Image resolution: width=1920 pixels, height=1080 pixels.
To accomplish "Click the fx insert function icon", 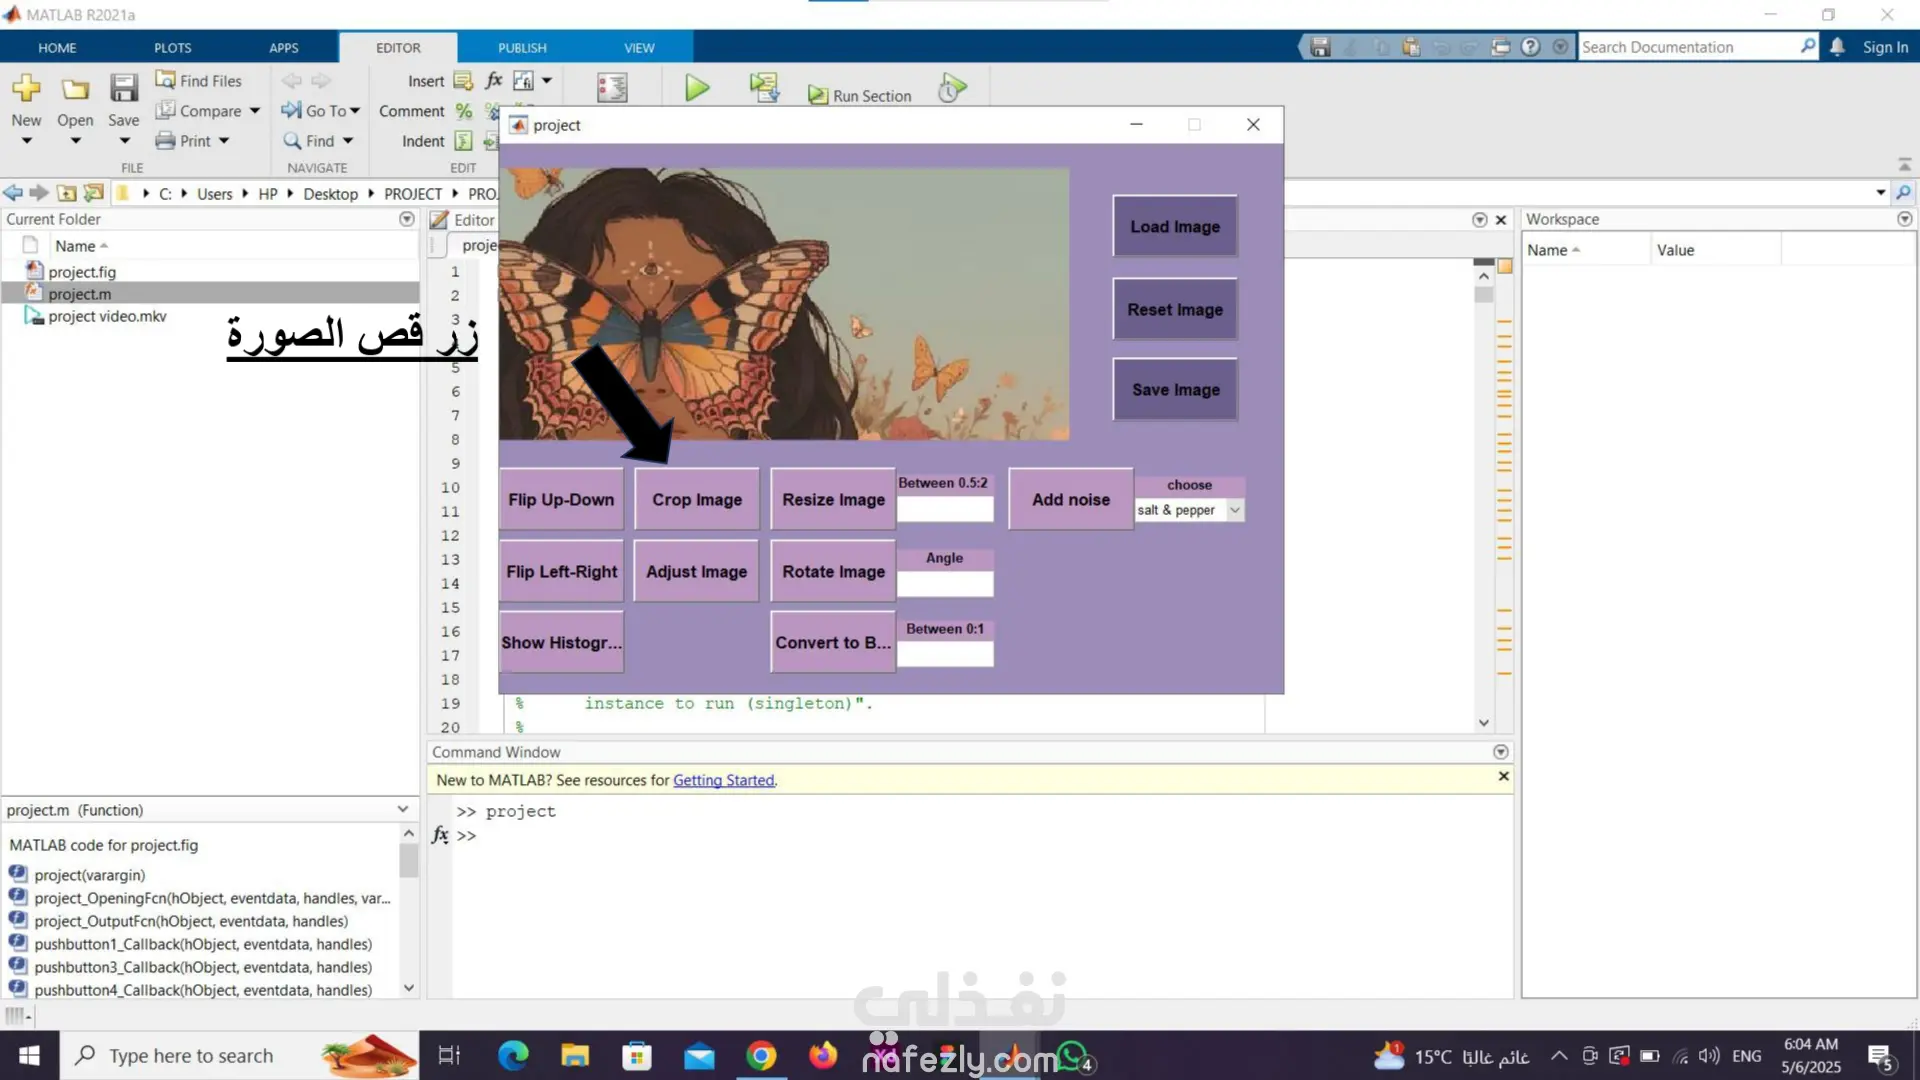I will 493,81.
